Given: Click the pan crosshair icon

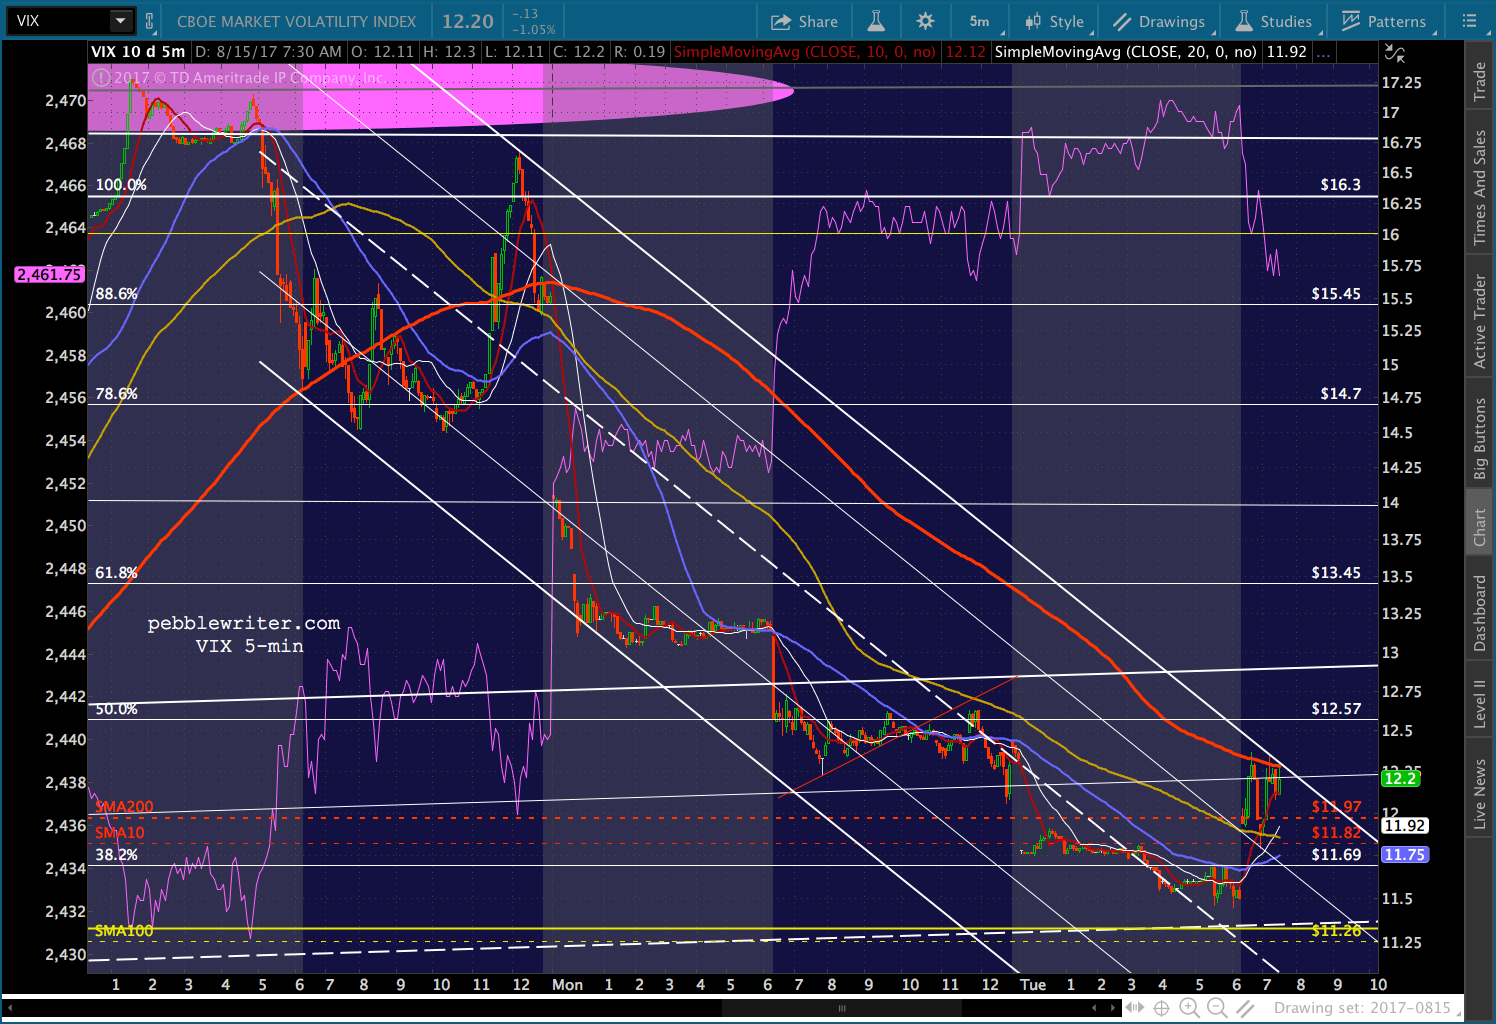Looking at the screenshot, I should 1162,1008.
